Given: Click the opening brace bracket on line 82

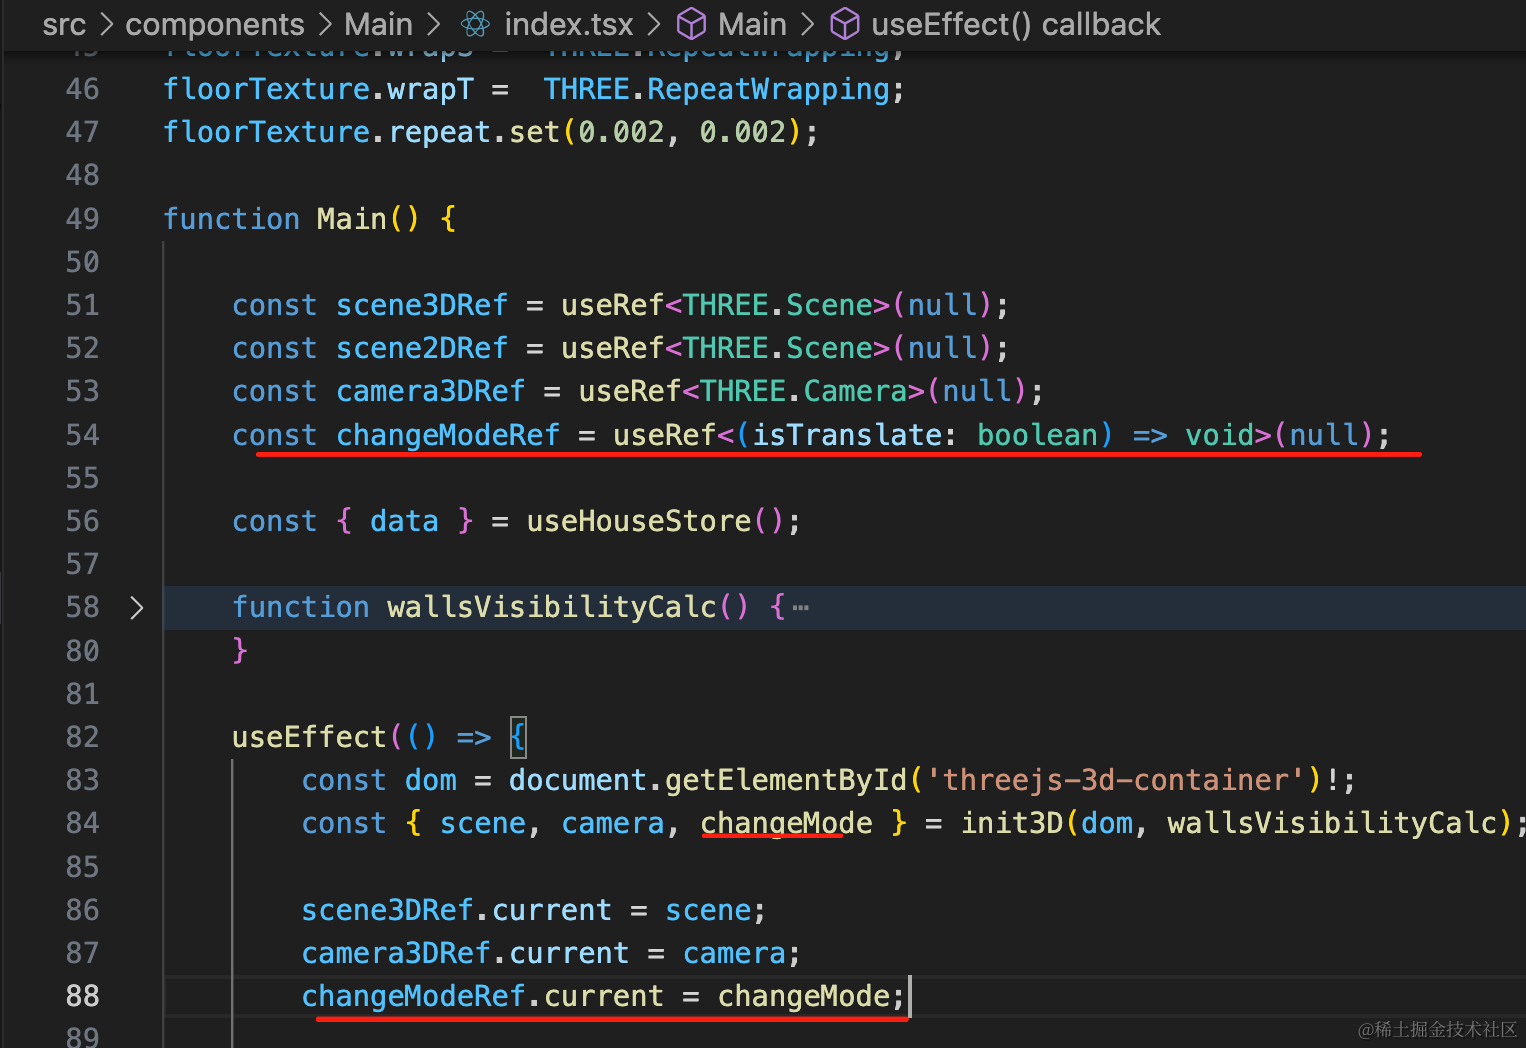Looking at the screenshot, I should point(517,737).
